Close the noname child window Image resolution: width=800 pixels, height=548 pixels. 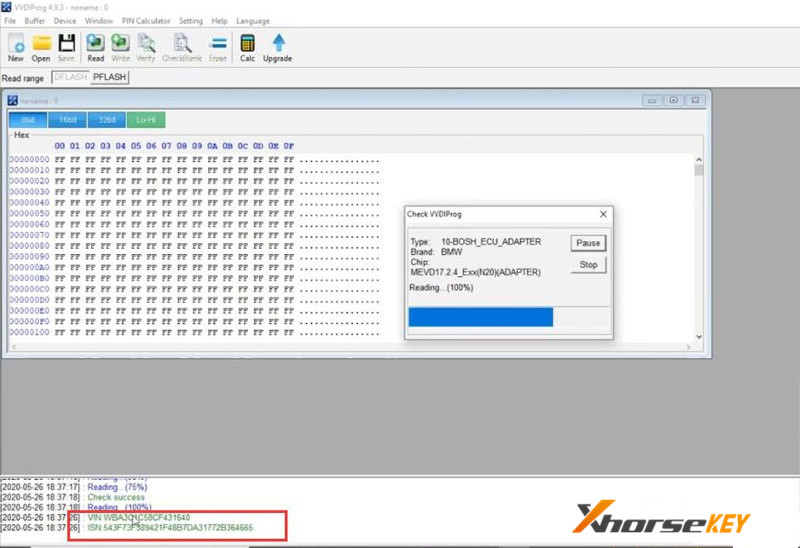695,101
